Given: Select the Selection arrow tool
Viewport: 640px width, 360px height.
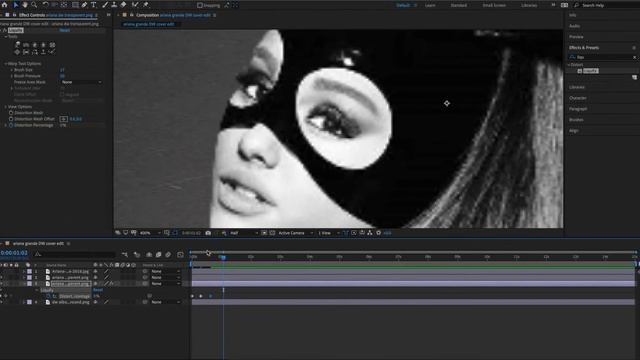Looking at the screenshot, I should (x=16, y=5).
